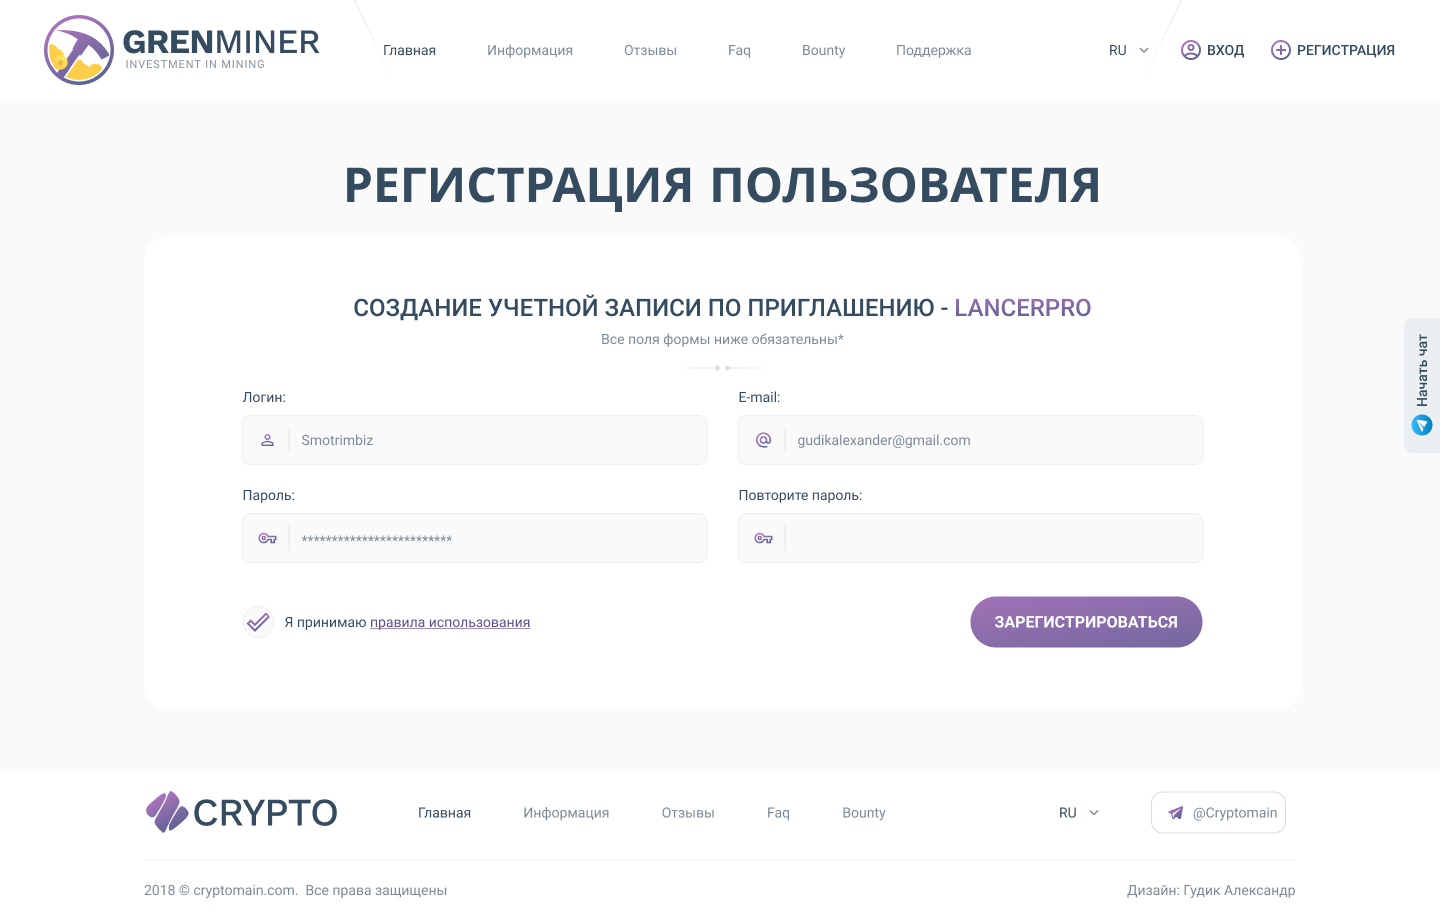Click the Дизайн: Гудик Александр credit
This screenshot has height=914, width=1440.
[x=1211, y=890]
